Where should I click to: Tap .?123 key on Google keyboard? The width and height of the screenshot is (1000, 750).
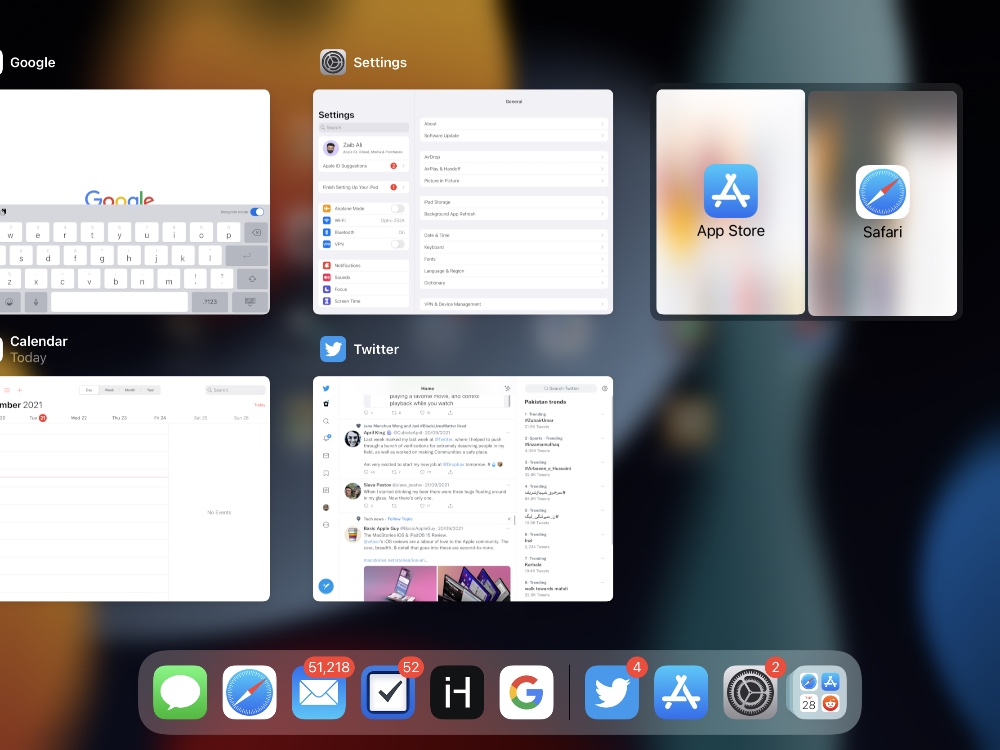(x=210, y=302)
